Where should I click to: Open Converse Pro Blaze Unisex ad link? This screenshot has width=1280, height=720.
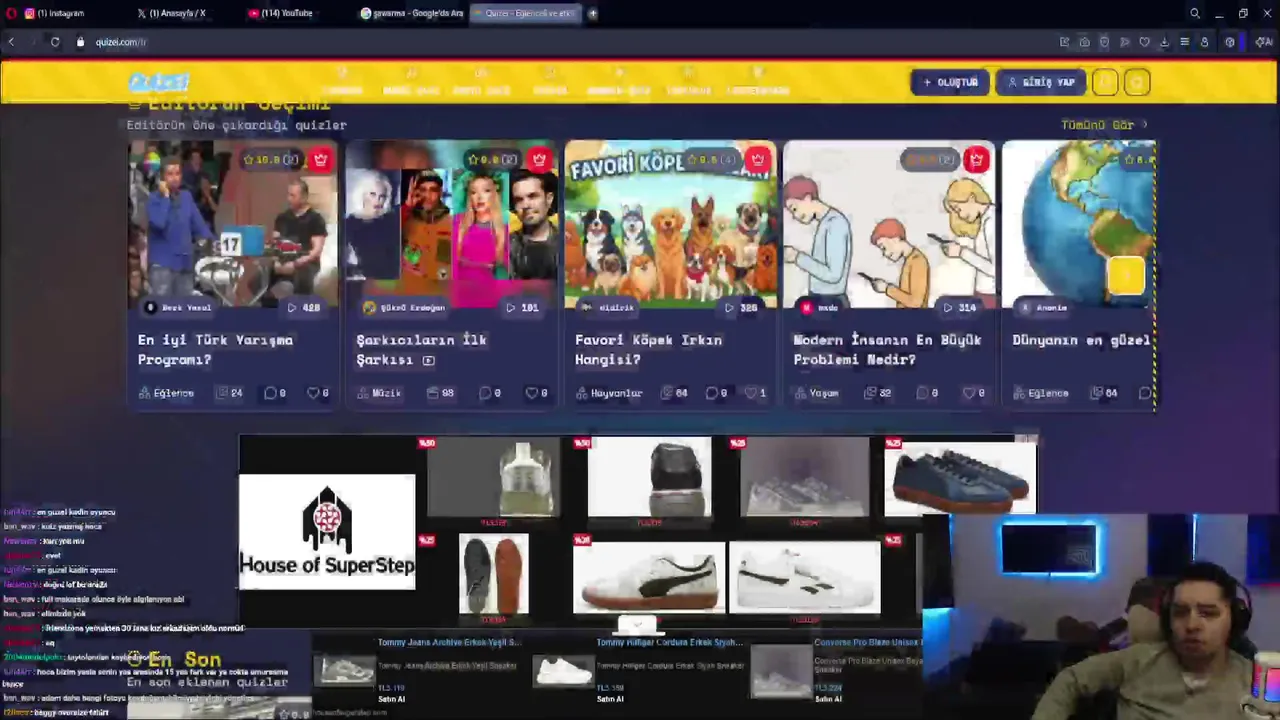point(868,642)
